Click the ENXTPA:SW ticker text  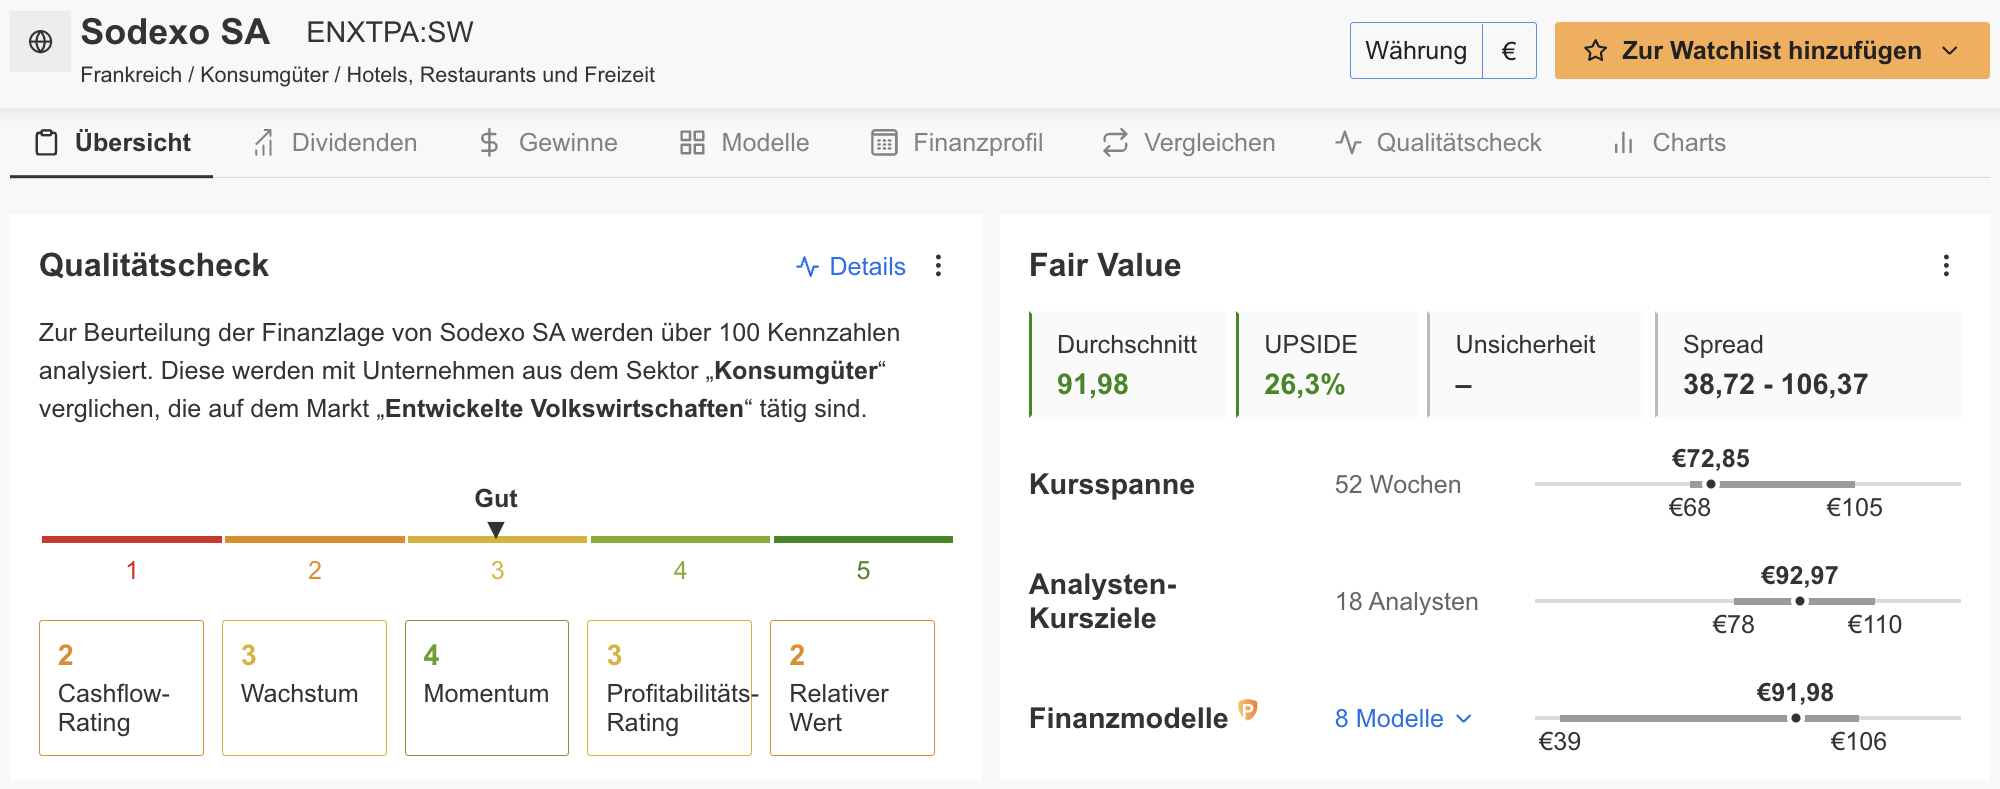(390, 33)
